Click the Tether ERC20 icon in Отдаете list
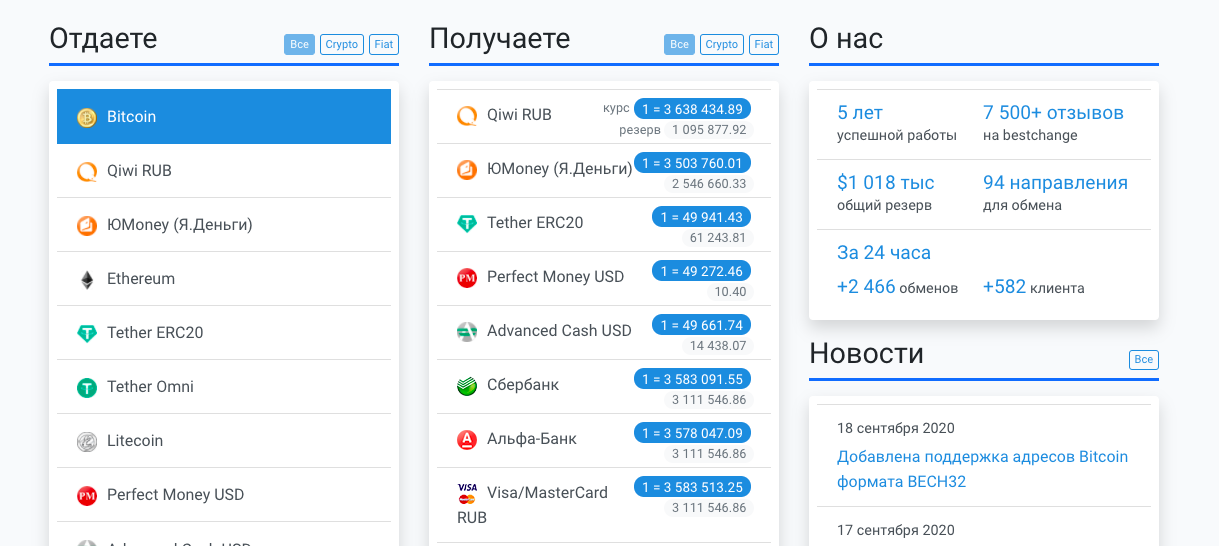Image resolution: width=1219 pixels, height=546 pixels. (87, 333)
